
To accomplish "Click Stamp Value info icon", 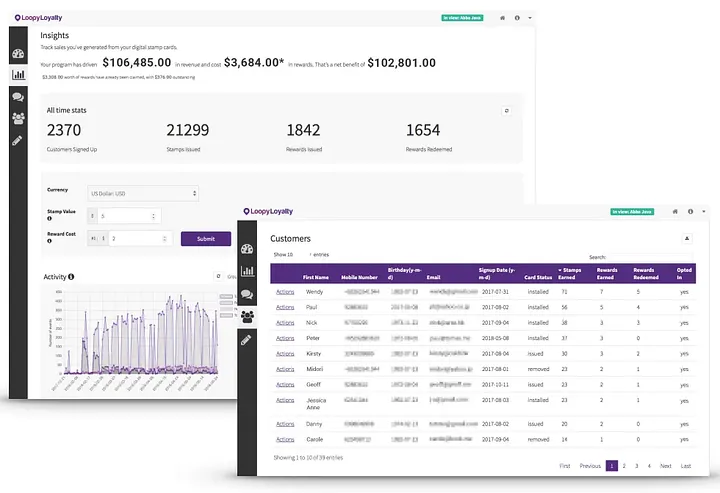I will pos(50,218).
